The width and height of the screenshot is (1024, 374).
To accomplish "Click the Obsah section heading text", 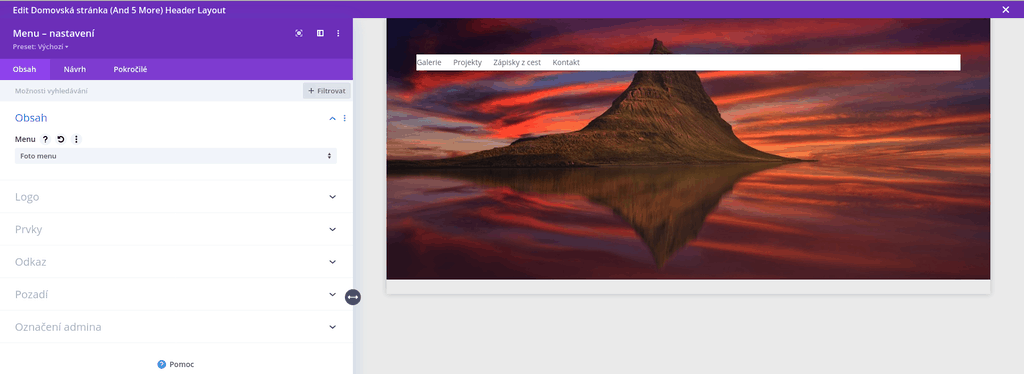I will [31, 118].
